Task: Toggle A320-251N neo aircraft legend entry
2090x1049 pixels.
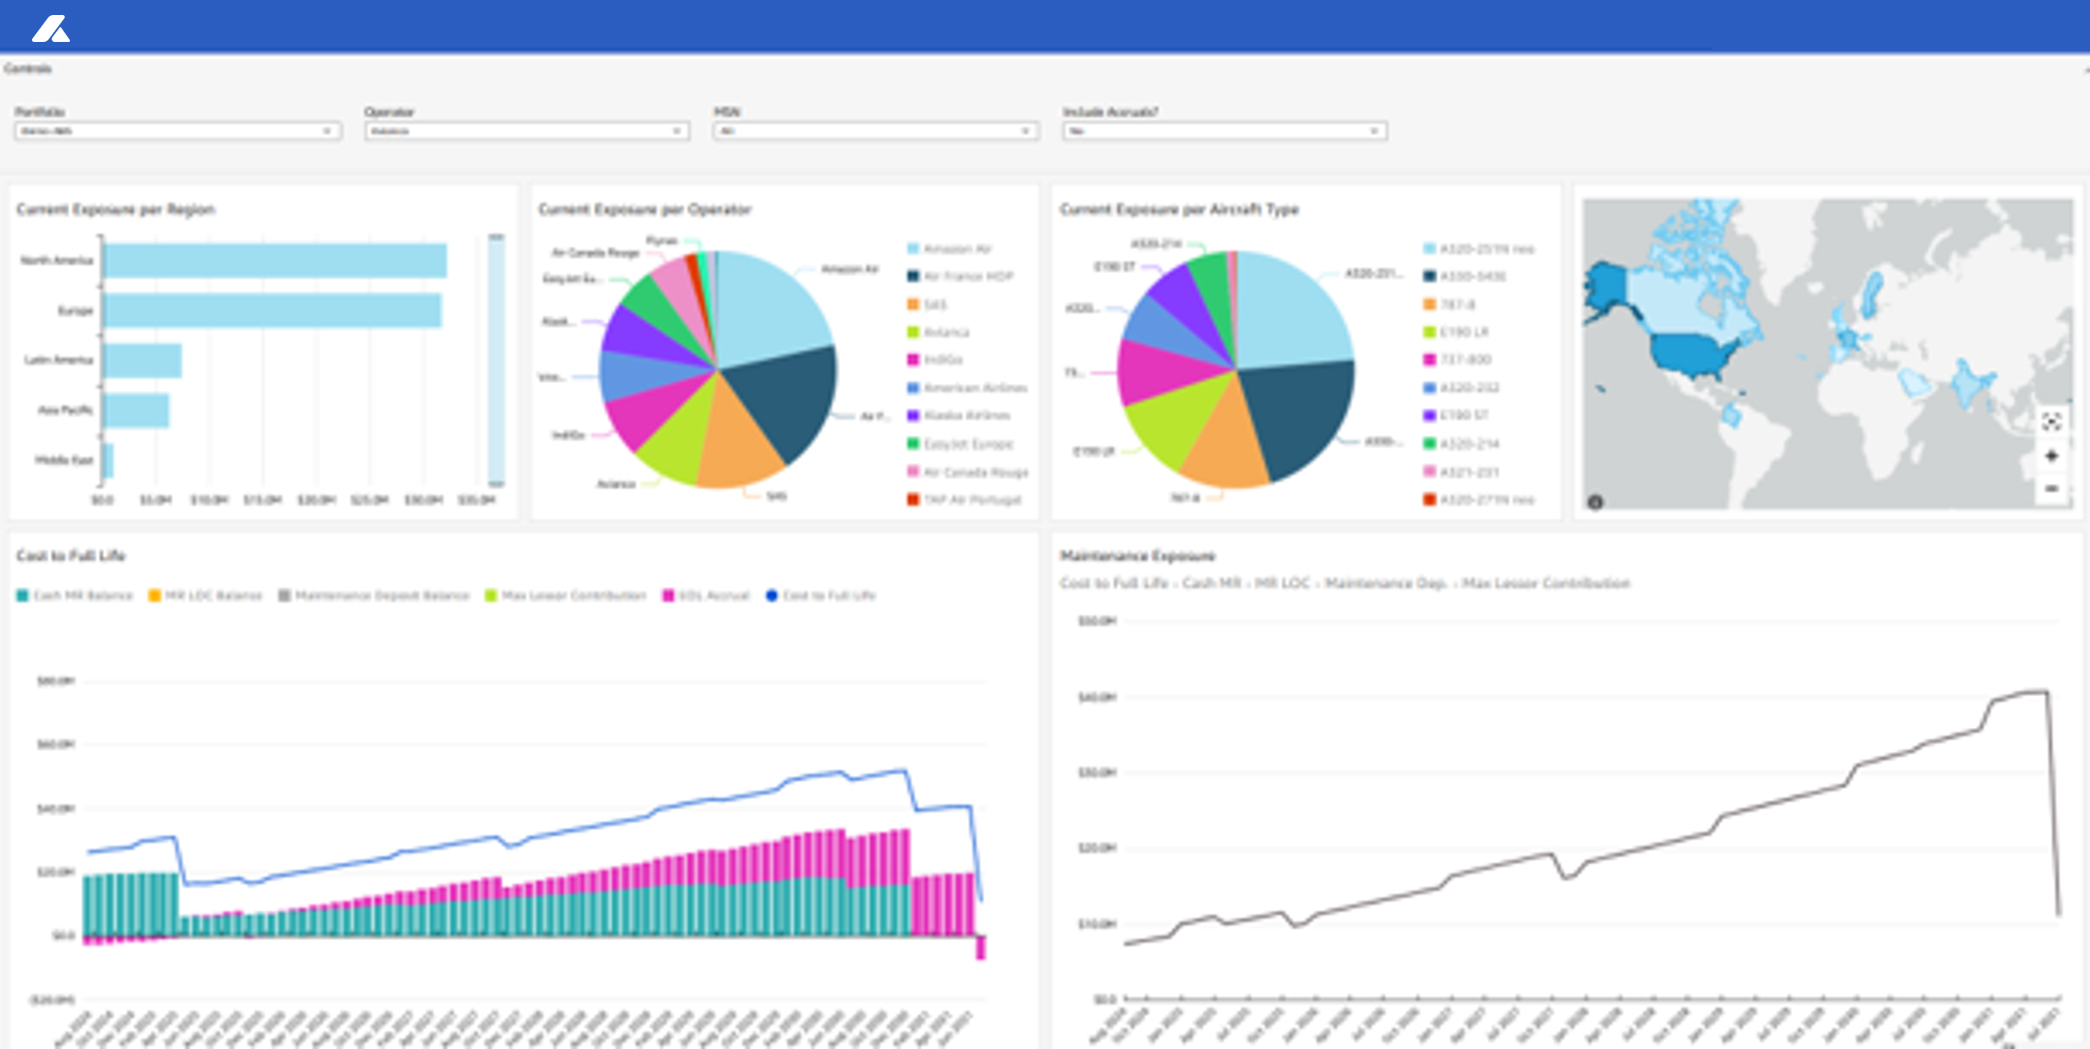Action: pos(1479,249)
